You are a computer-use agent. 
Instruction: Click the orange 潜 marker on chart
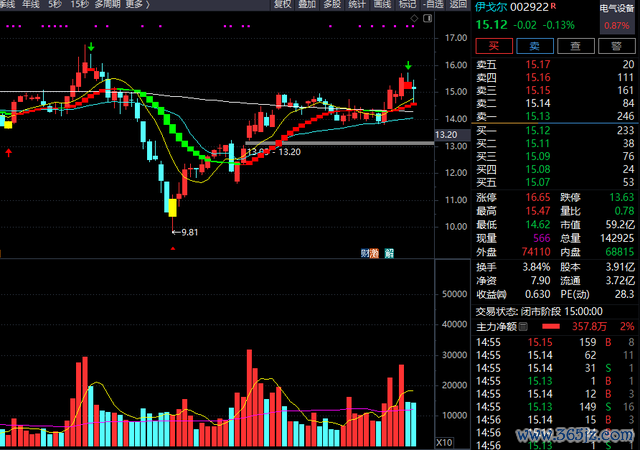[x=376, y=254]
